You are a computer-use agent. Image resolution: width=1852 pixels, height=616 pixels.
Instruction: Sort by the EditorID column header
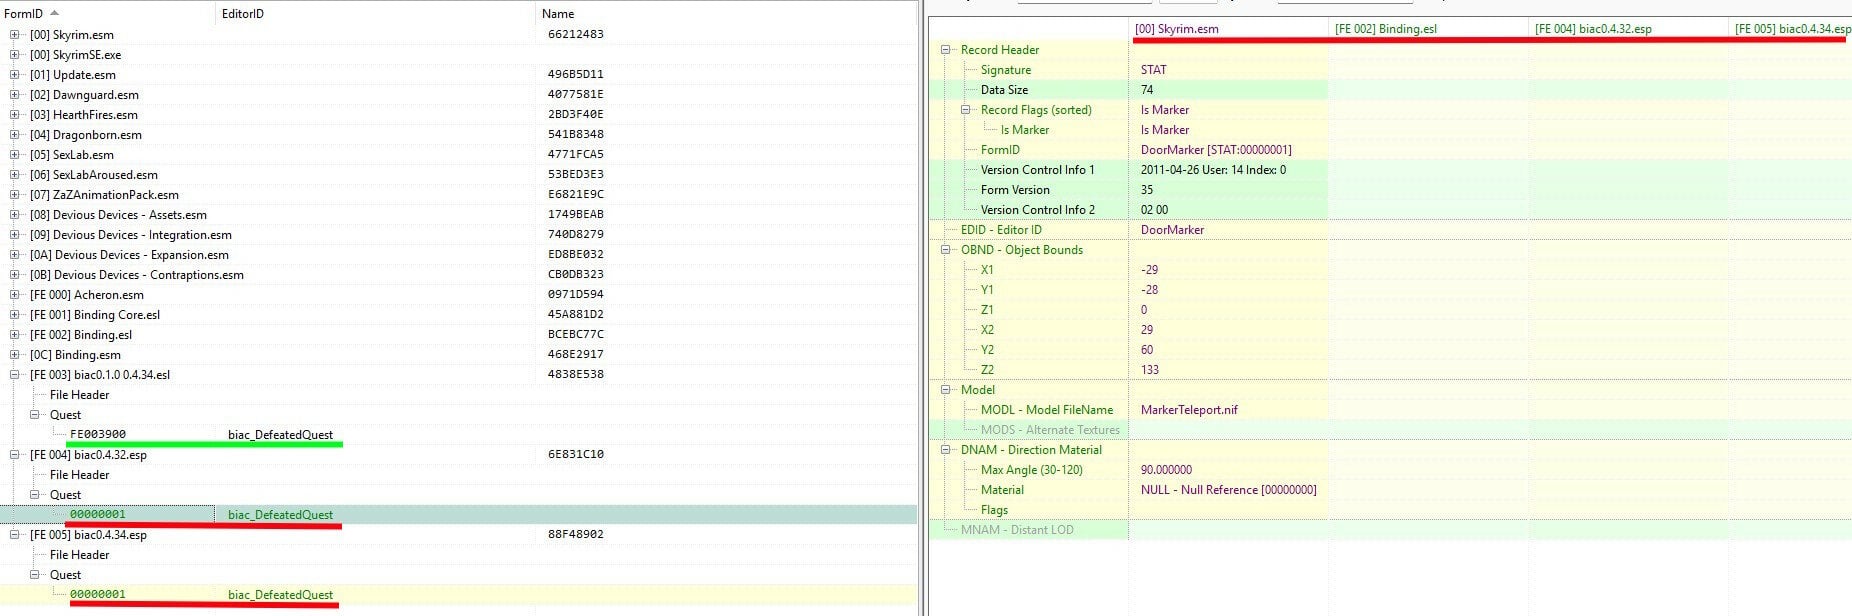pos(375,13)
